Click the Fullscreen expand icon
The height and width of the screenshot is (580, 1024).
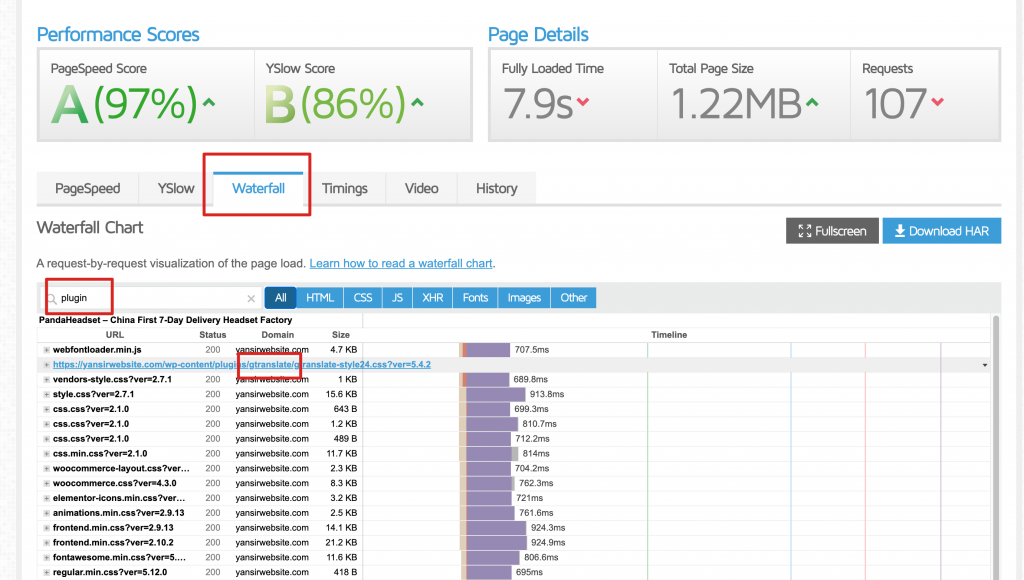tap(804, 231)
